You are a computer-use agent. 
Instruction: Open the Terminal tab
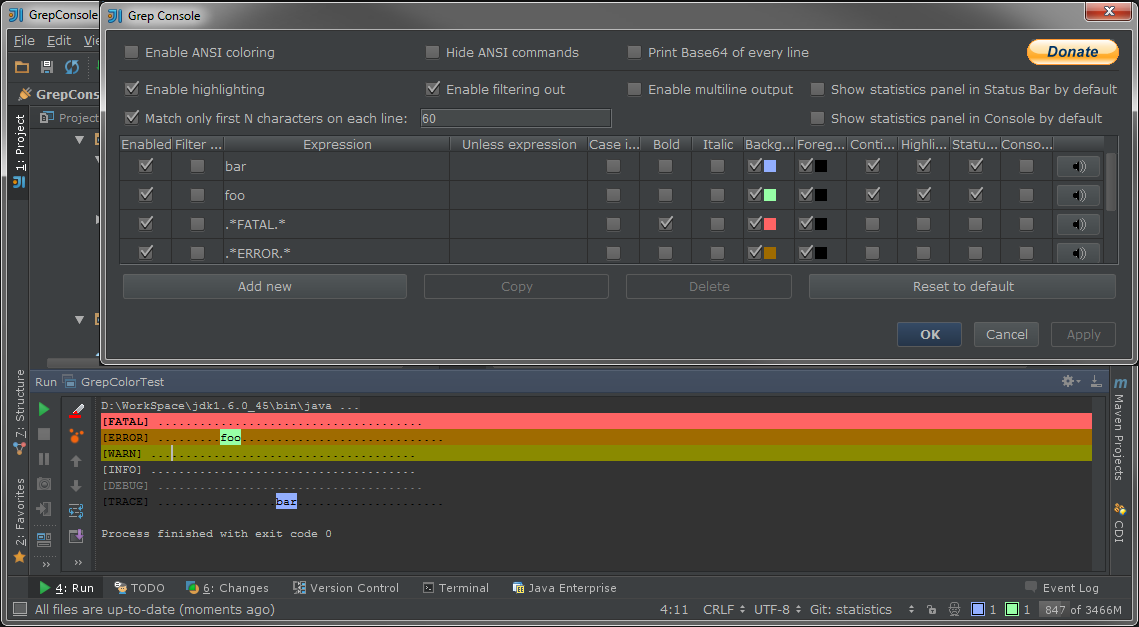456,588
